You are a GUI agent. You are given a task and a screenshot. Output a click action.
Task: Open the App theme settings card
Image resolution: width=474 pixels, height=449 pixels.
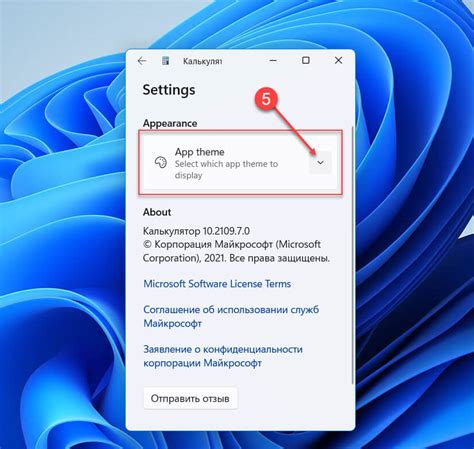point(240,162)
